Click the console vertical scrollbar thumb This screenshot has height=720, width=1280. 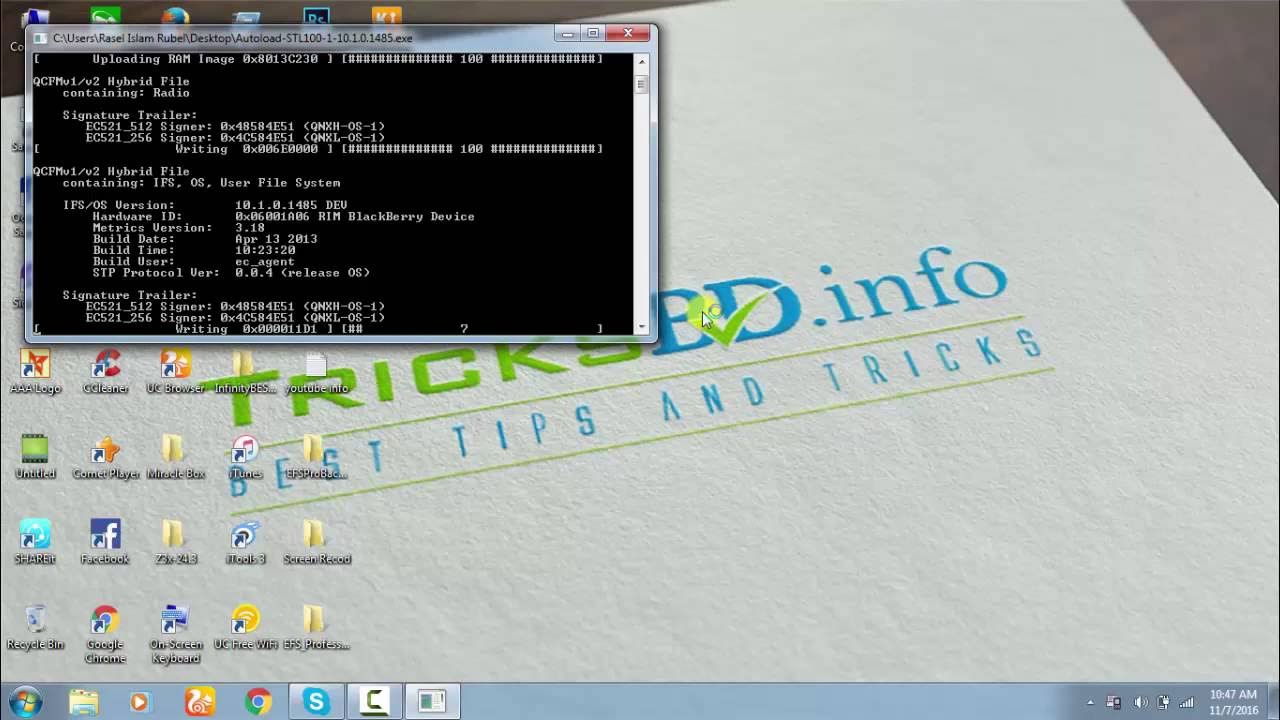coord(641,84)
